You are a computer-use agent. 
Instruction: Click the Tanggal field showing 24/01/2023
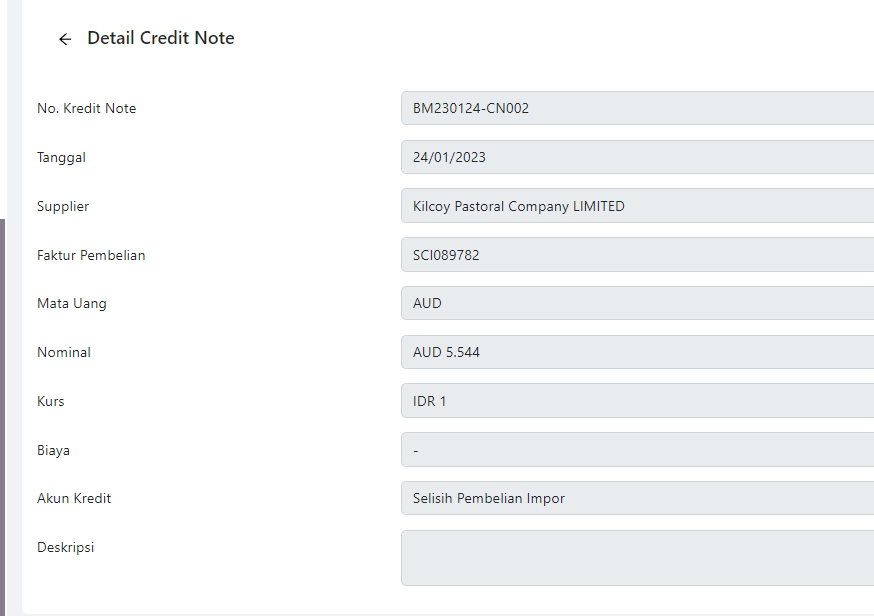tap(637, 157)
